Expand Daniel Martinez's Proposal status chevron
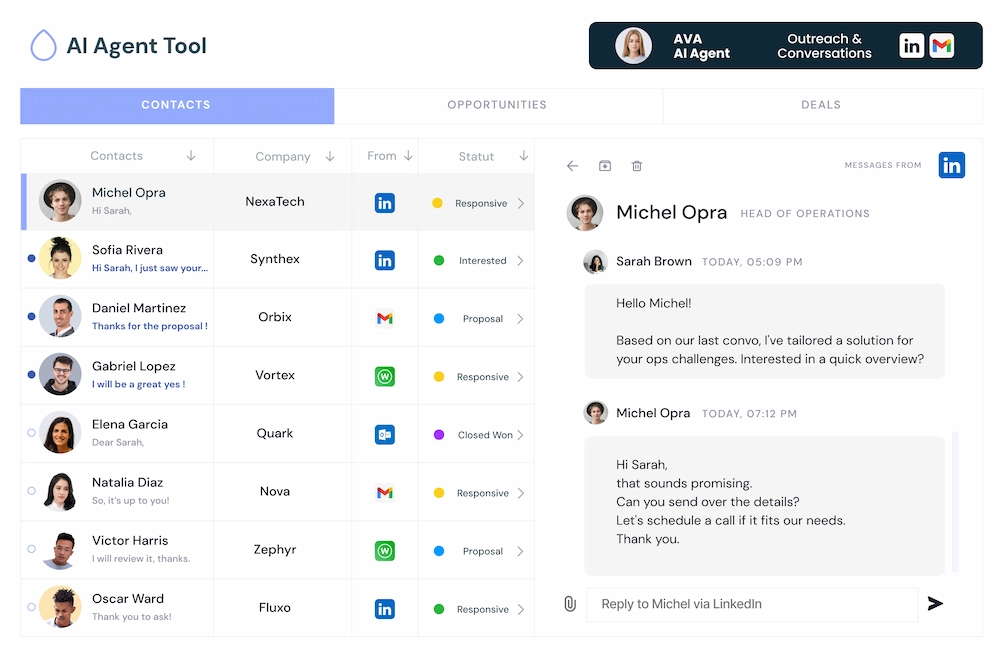The height and width of the screenshot is (670, 1000). pos(521,319)
